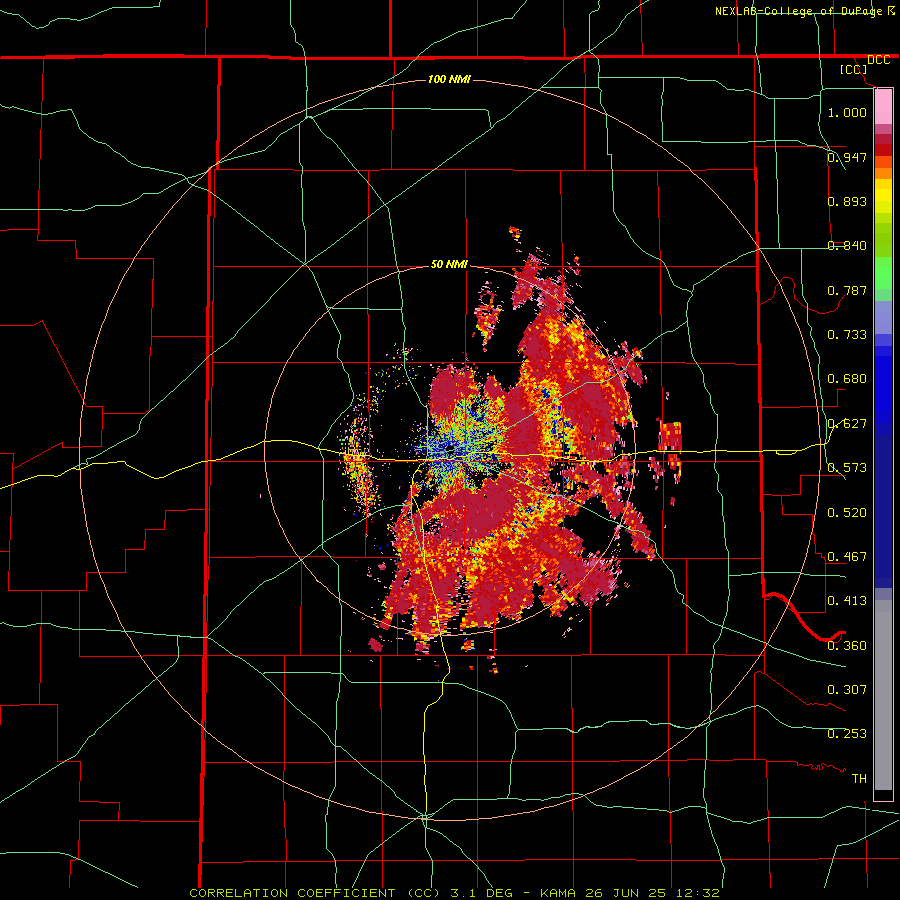The height and width of the screenshot is (900, 900).
Task: Click the 0.307 scale value
Action: (x=847, y=689)
